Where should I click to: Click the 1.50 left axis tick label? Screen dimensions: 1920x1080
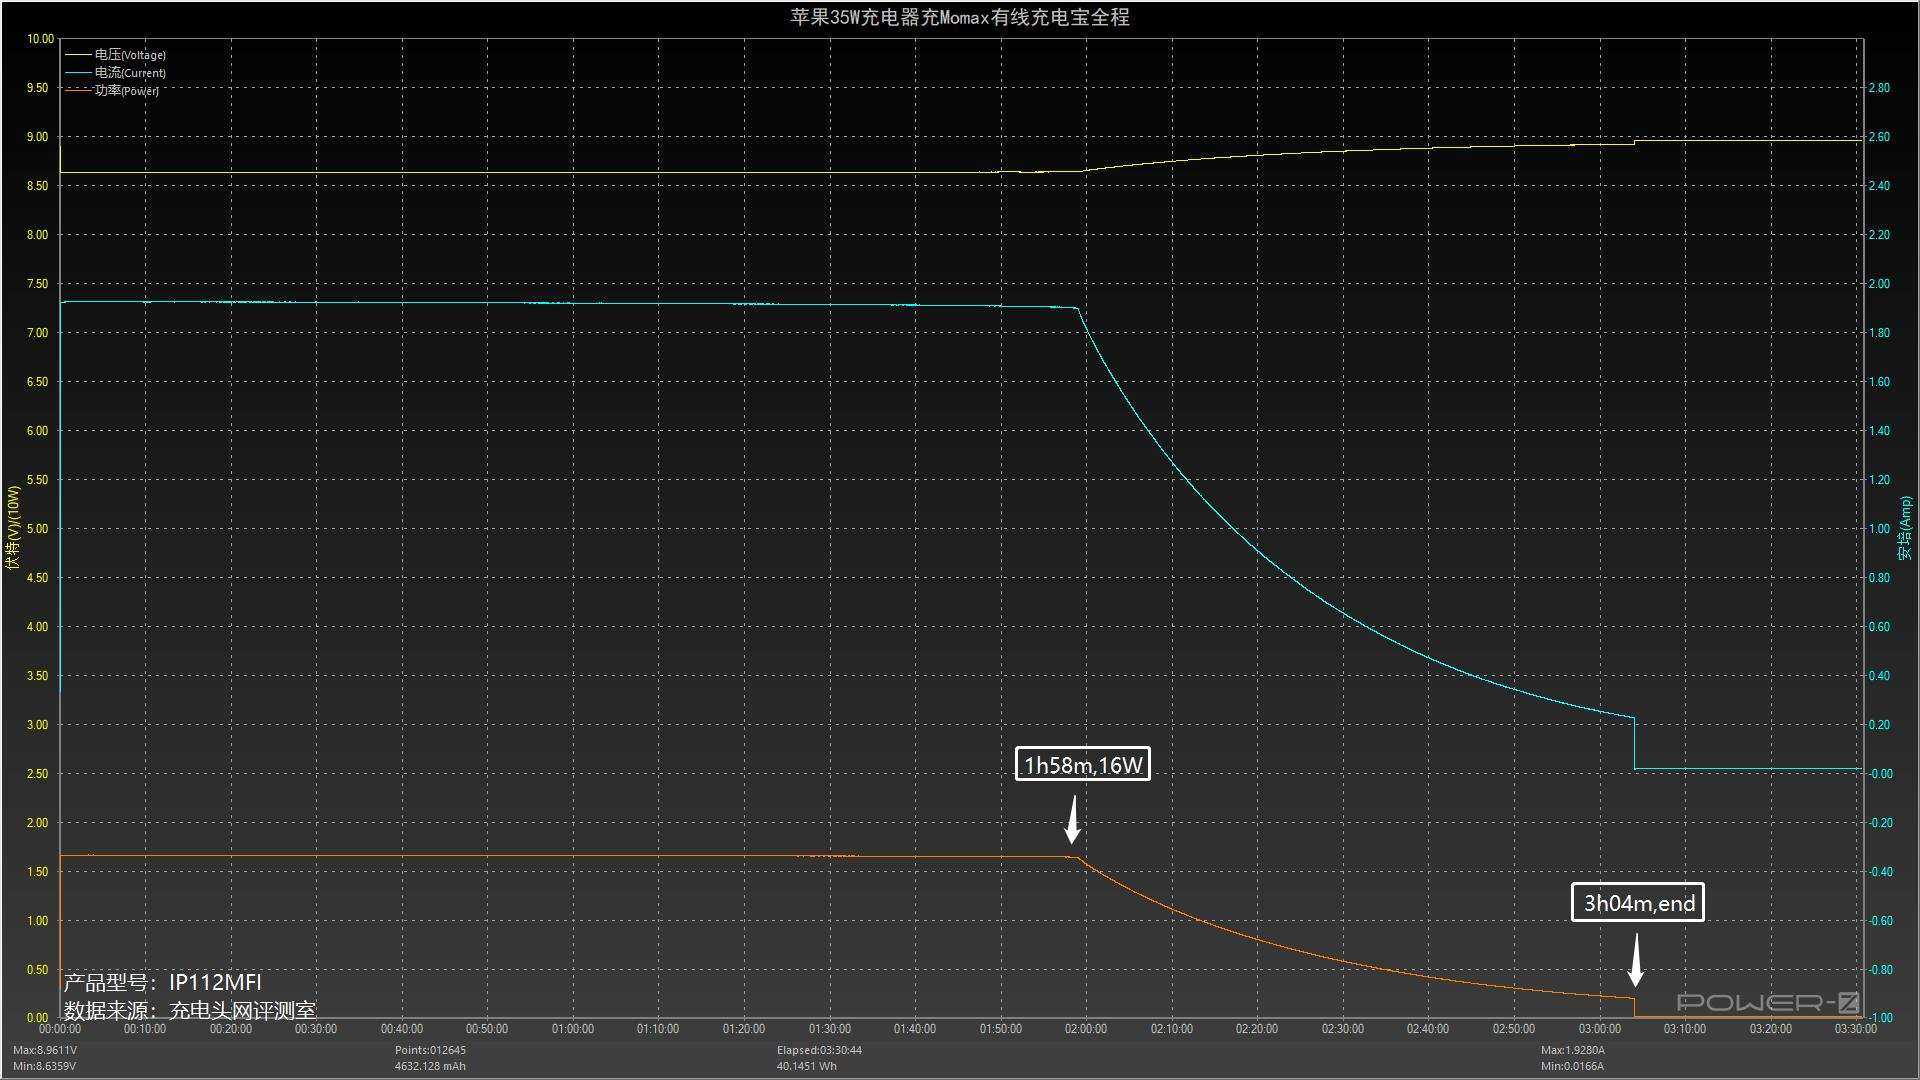click(37, 872)
